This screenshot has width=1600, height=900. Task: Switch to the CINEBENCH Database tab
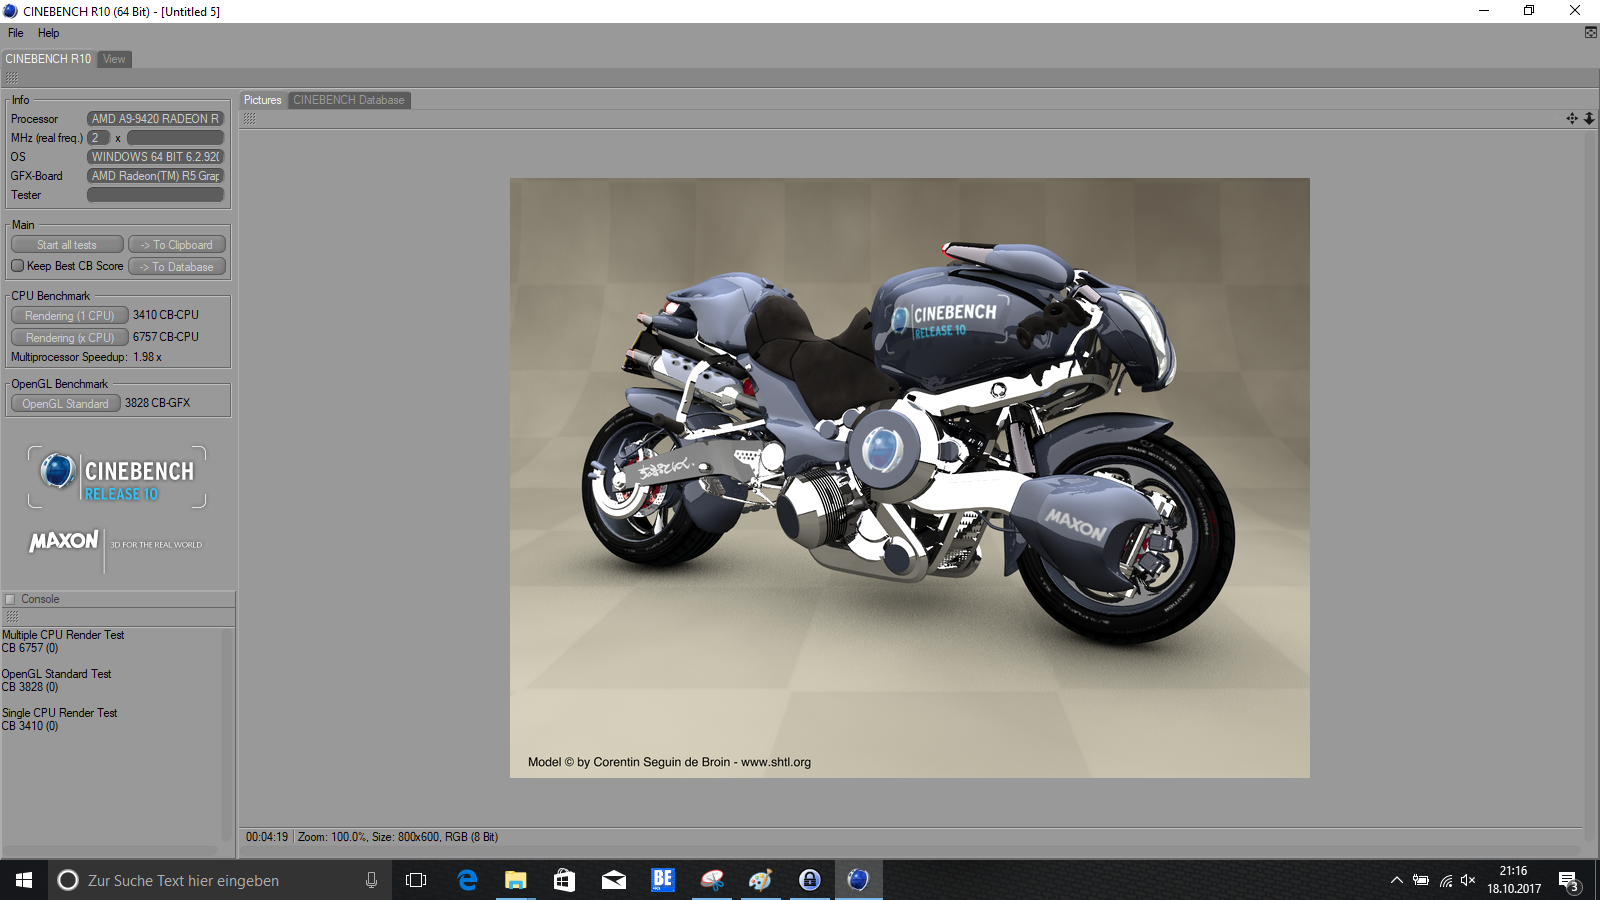coord(349,100)
